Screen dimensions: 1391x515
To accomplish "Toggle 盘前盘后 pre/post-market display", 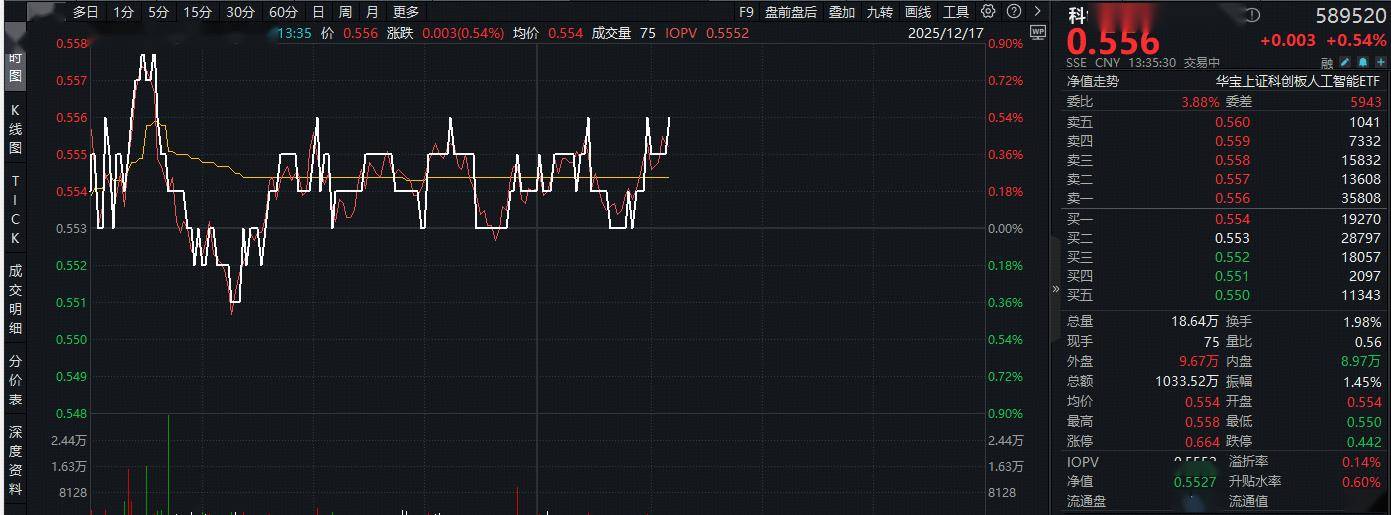I will pos(790,12).
